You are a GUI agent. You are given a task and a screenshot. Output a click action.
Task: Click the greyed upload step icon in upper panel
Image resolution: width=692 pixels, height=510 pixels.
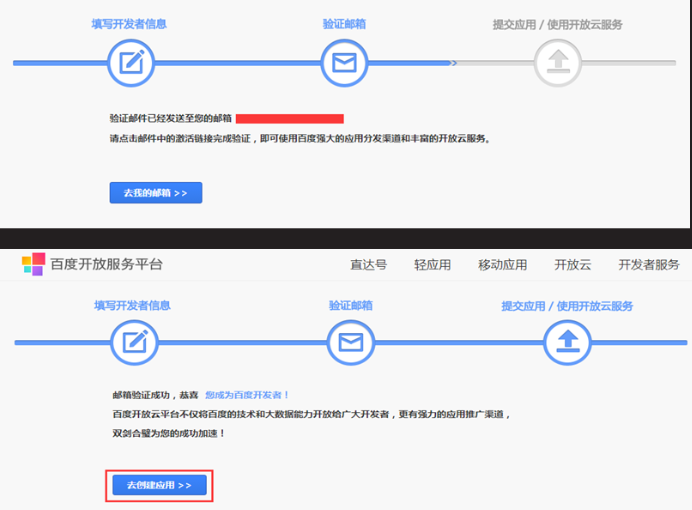558,63
